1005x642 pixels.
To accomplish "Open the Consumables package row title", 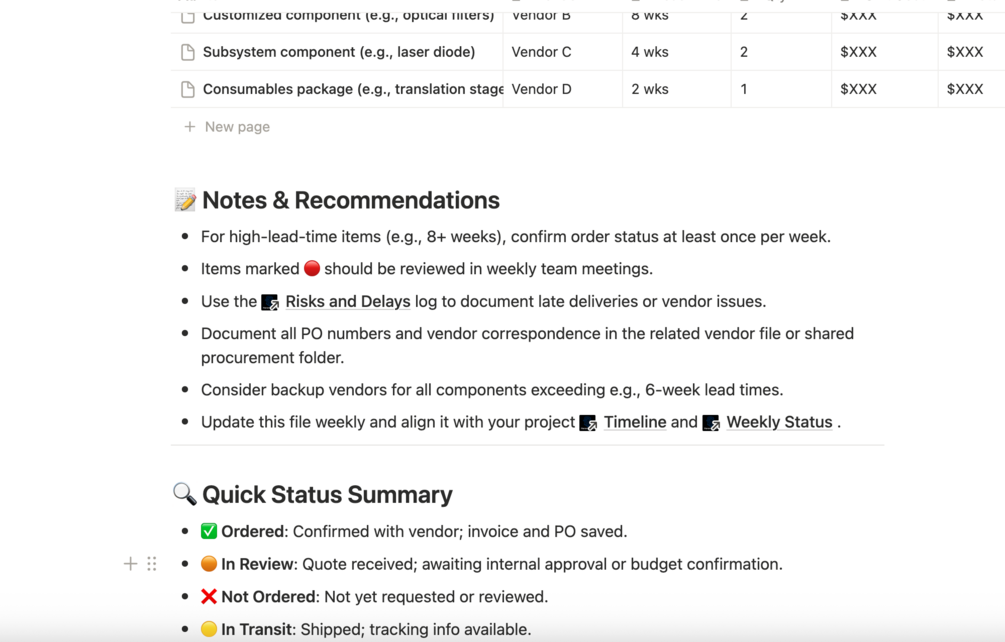I will [x=352, y=89].
